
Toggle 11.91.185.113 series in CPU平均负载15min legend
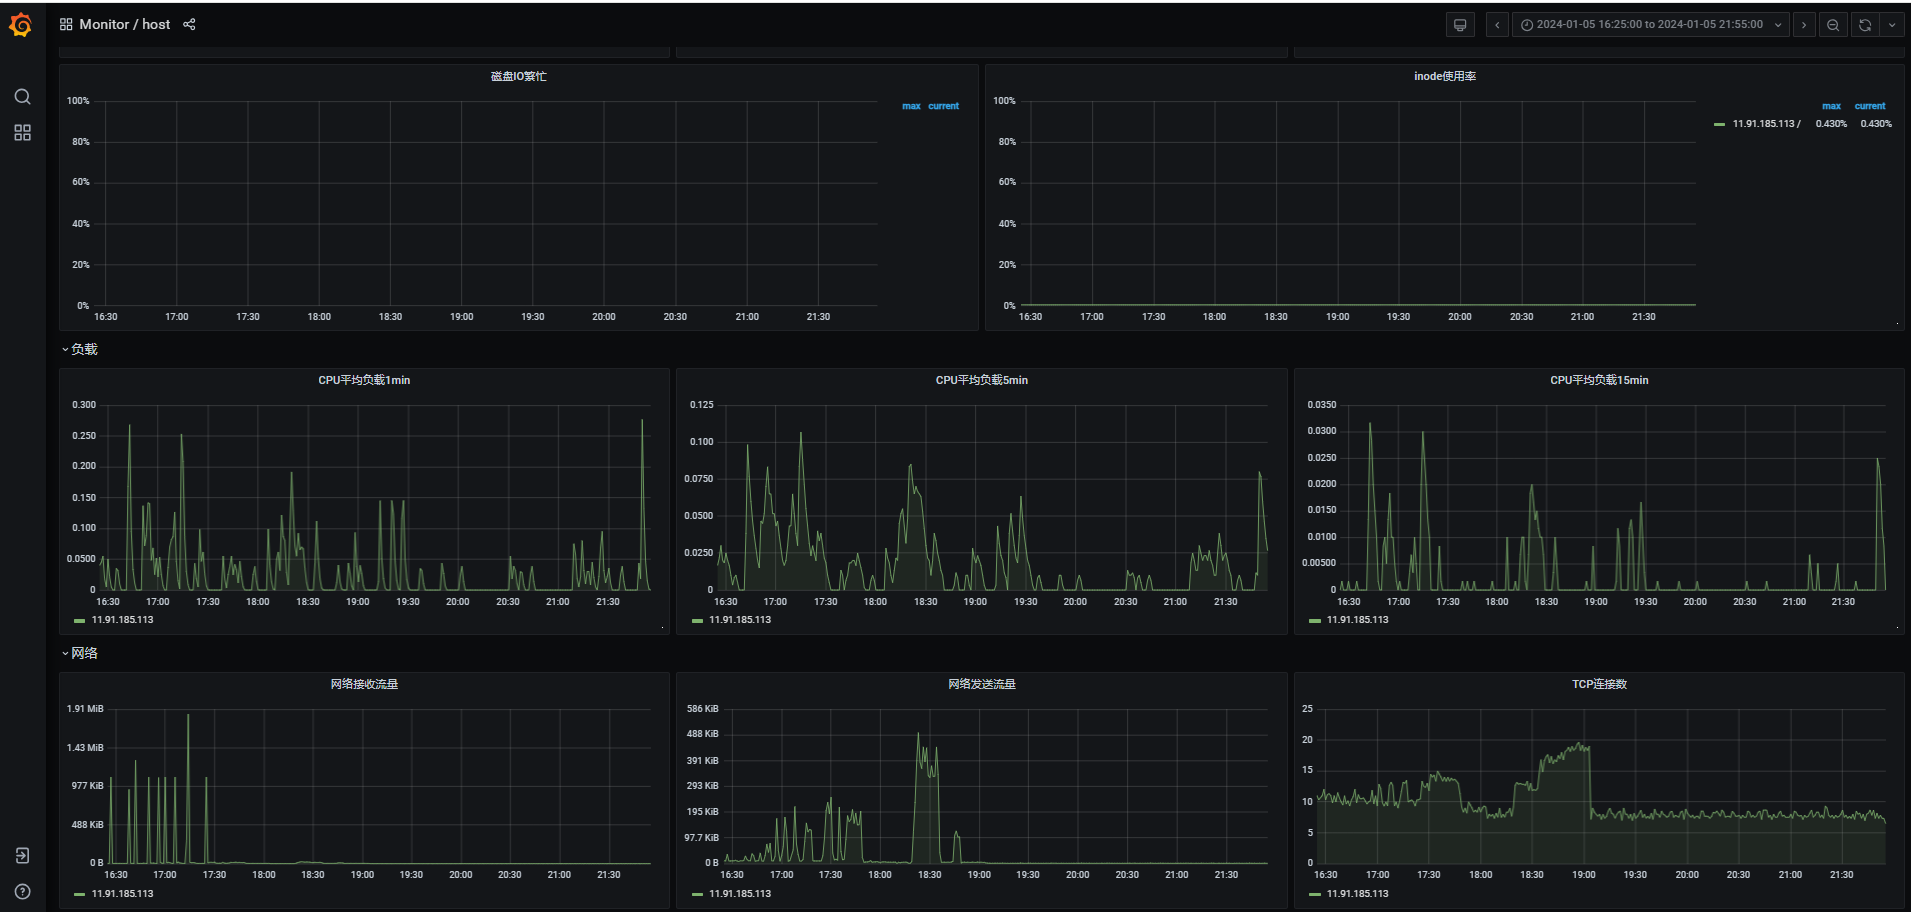1357,620
